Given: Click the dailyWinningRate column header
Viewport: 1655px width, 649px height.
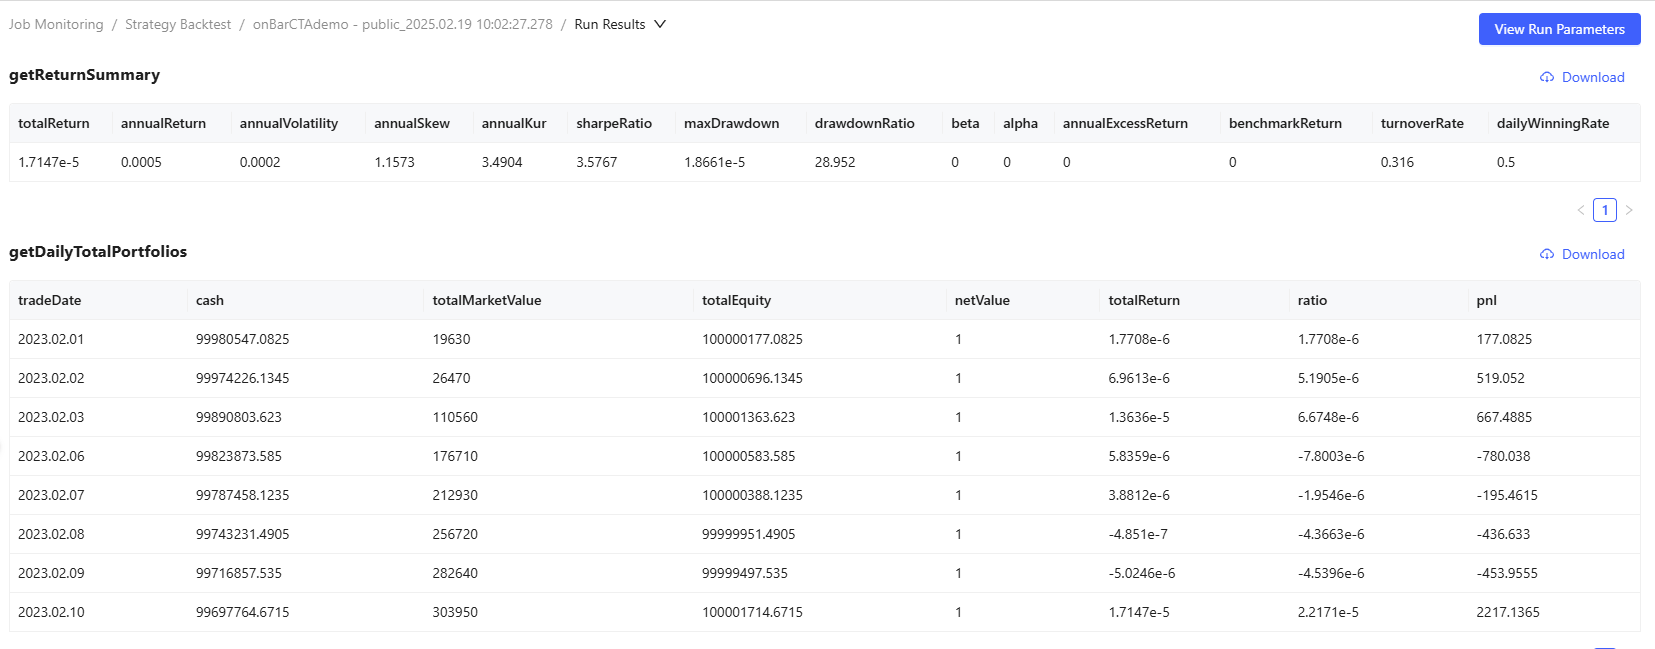Looking at the screenshot, I should 1552,123.
